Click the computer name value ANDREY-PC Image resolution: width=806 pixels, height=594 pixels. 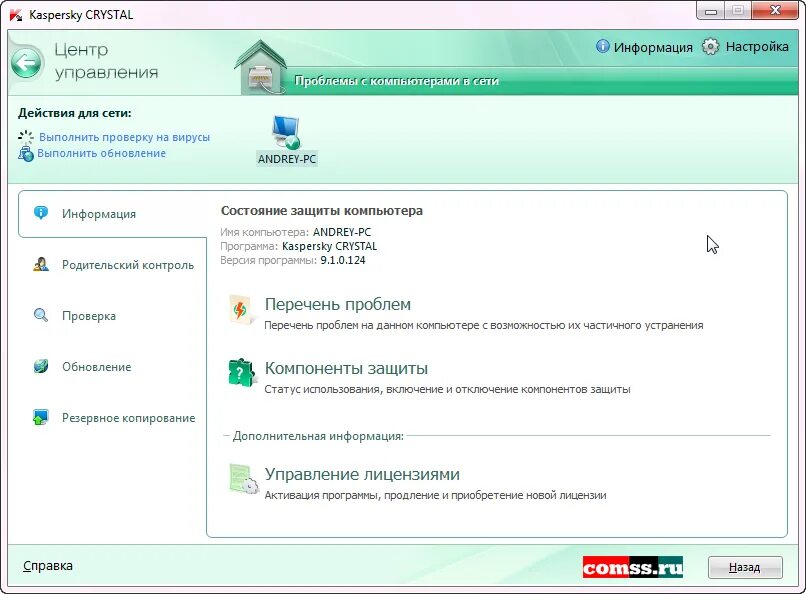point(342,232)
